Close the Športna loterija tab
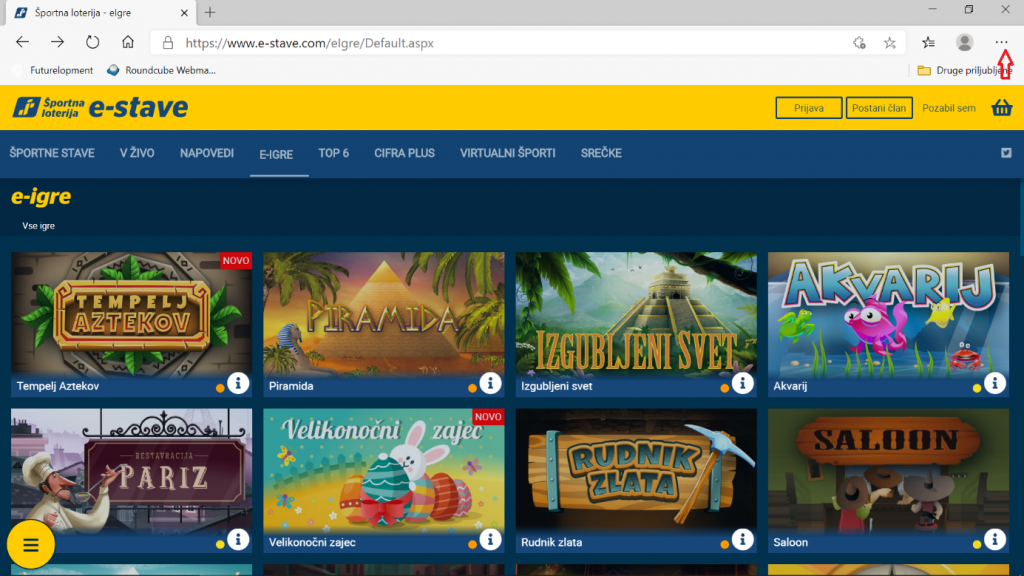Screen dimensions: 1024x576 [184, 12]
